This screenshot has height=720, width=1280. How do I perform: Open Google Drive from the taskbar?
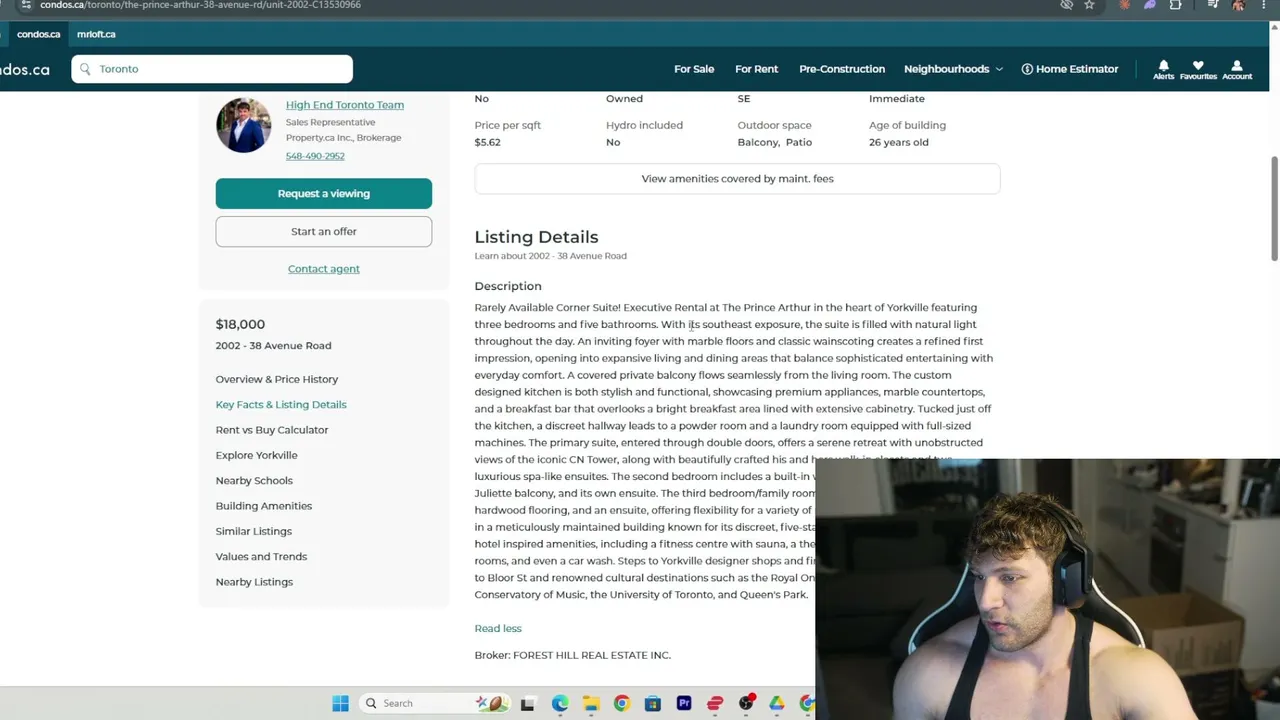(x=777, y=703)
